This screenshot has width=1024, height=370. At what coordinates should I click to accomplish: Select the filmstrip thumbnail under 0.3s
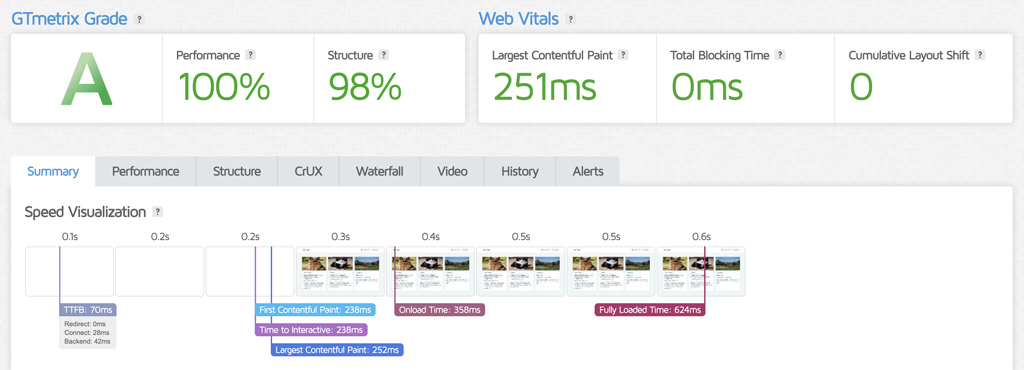(340, 271)
